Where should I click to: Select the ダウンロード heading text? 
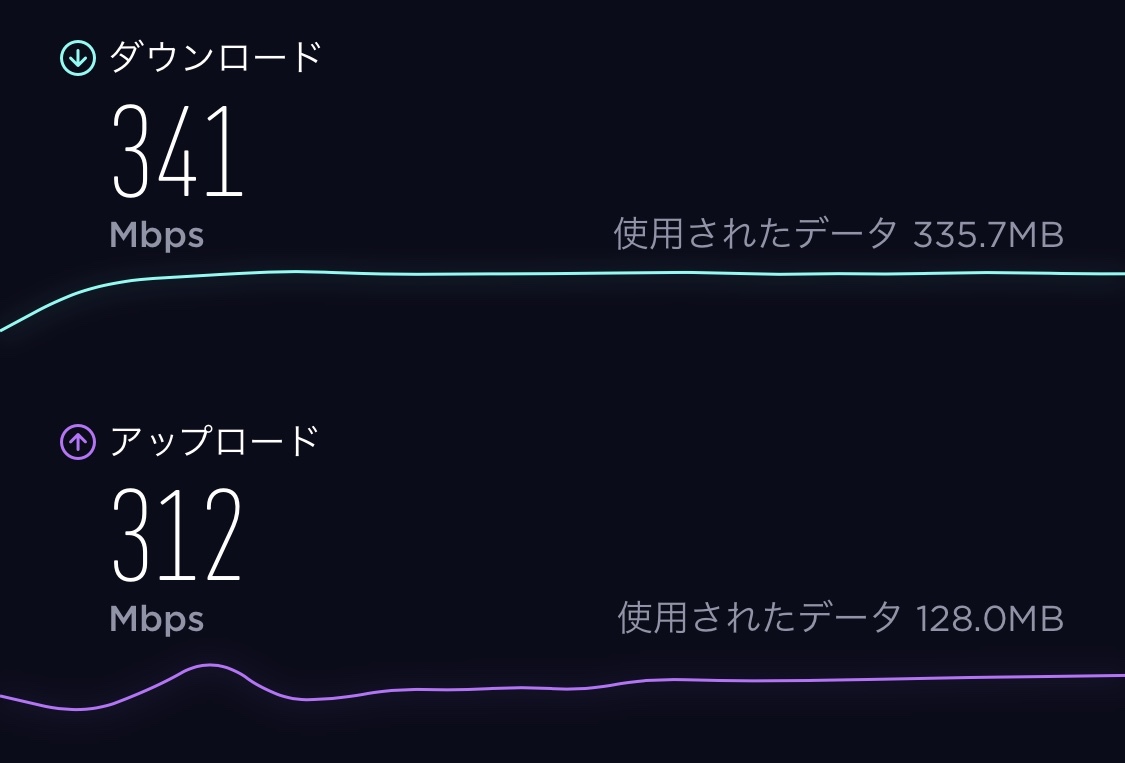click(214, 57)
